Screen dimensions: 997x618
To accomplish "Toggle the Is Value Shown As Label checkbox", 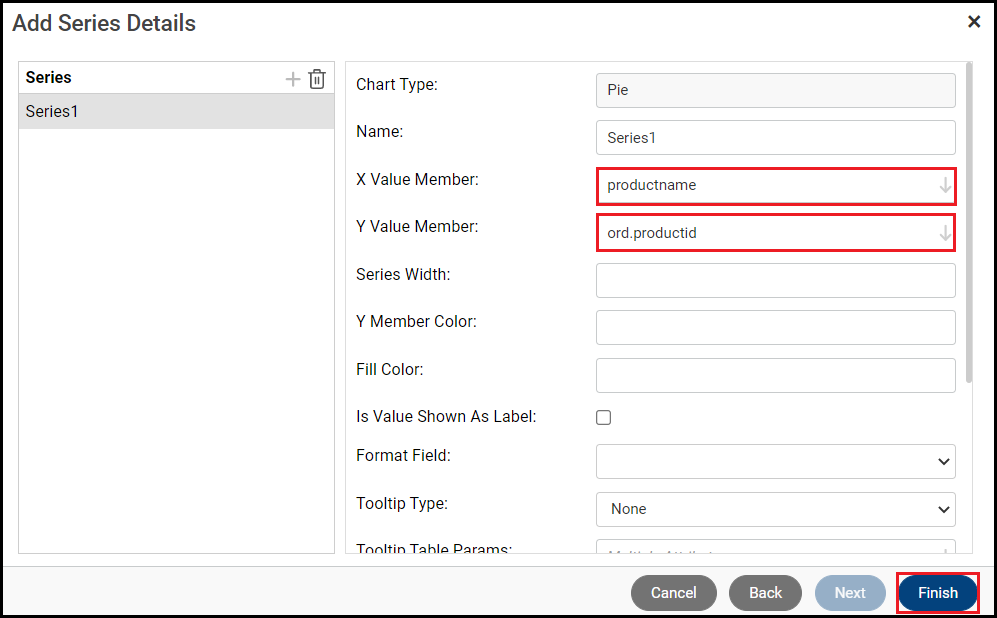I will pos(604,417).
